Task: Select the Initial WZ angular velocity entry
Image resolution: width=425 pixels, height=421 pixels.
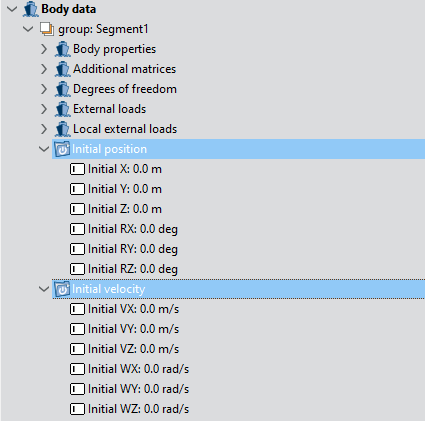Action: pos(130,409)
